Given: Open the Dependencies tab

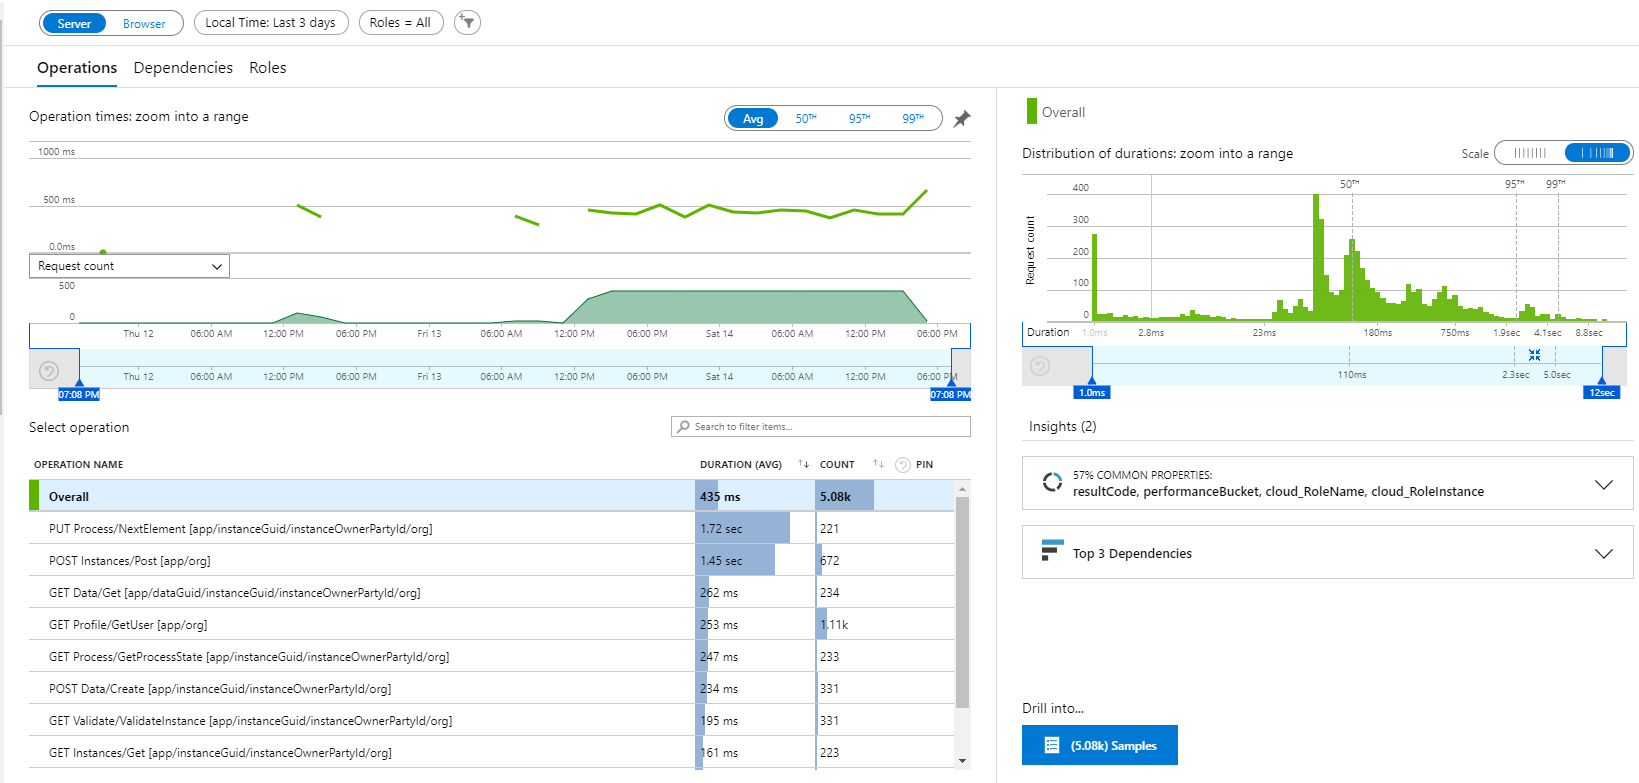Looking at the screenshot, I should [183, 68].
